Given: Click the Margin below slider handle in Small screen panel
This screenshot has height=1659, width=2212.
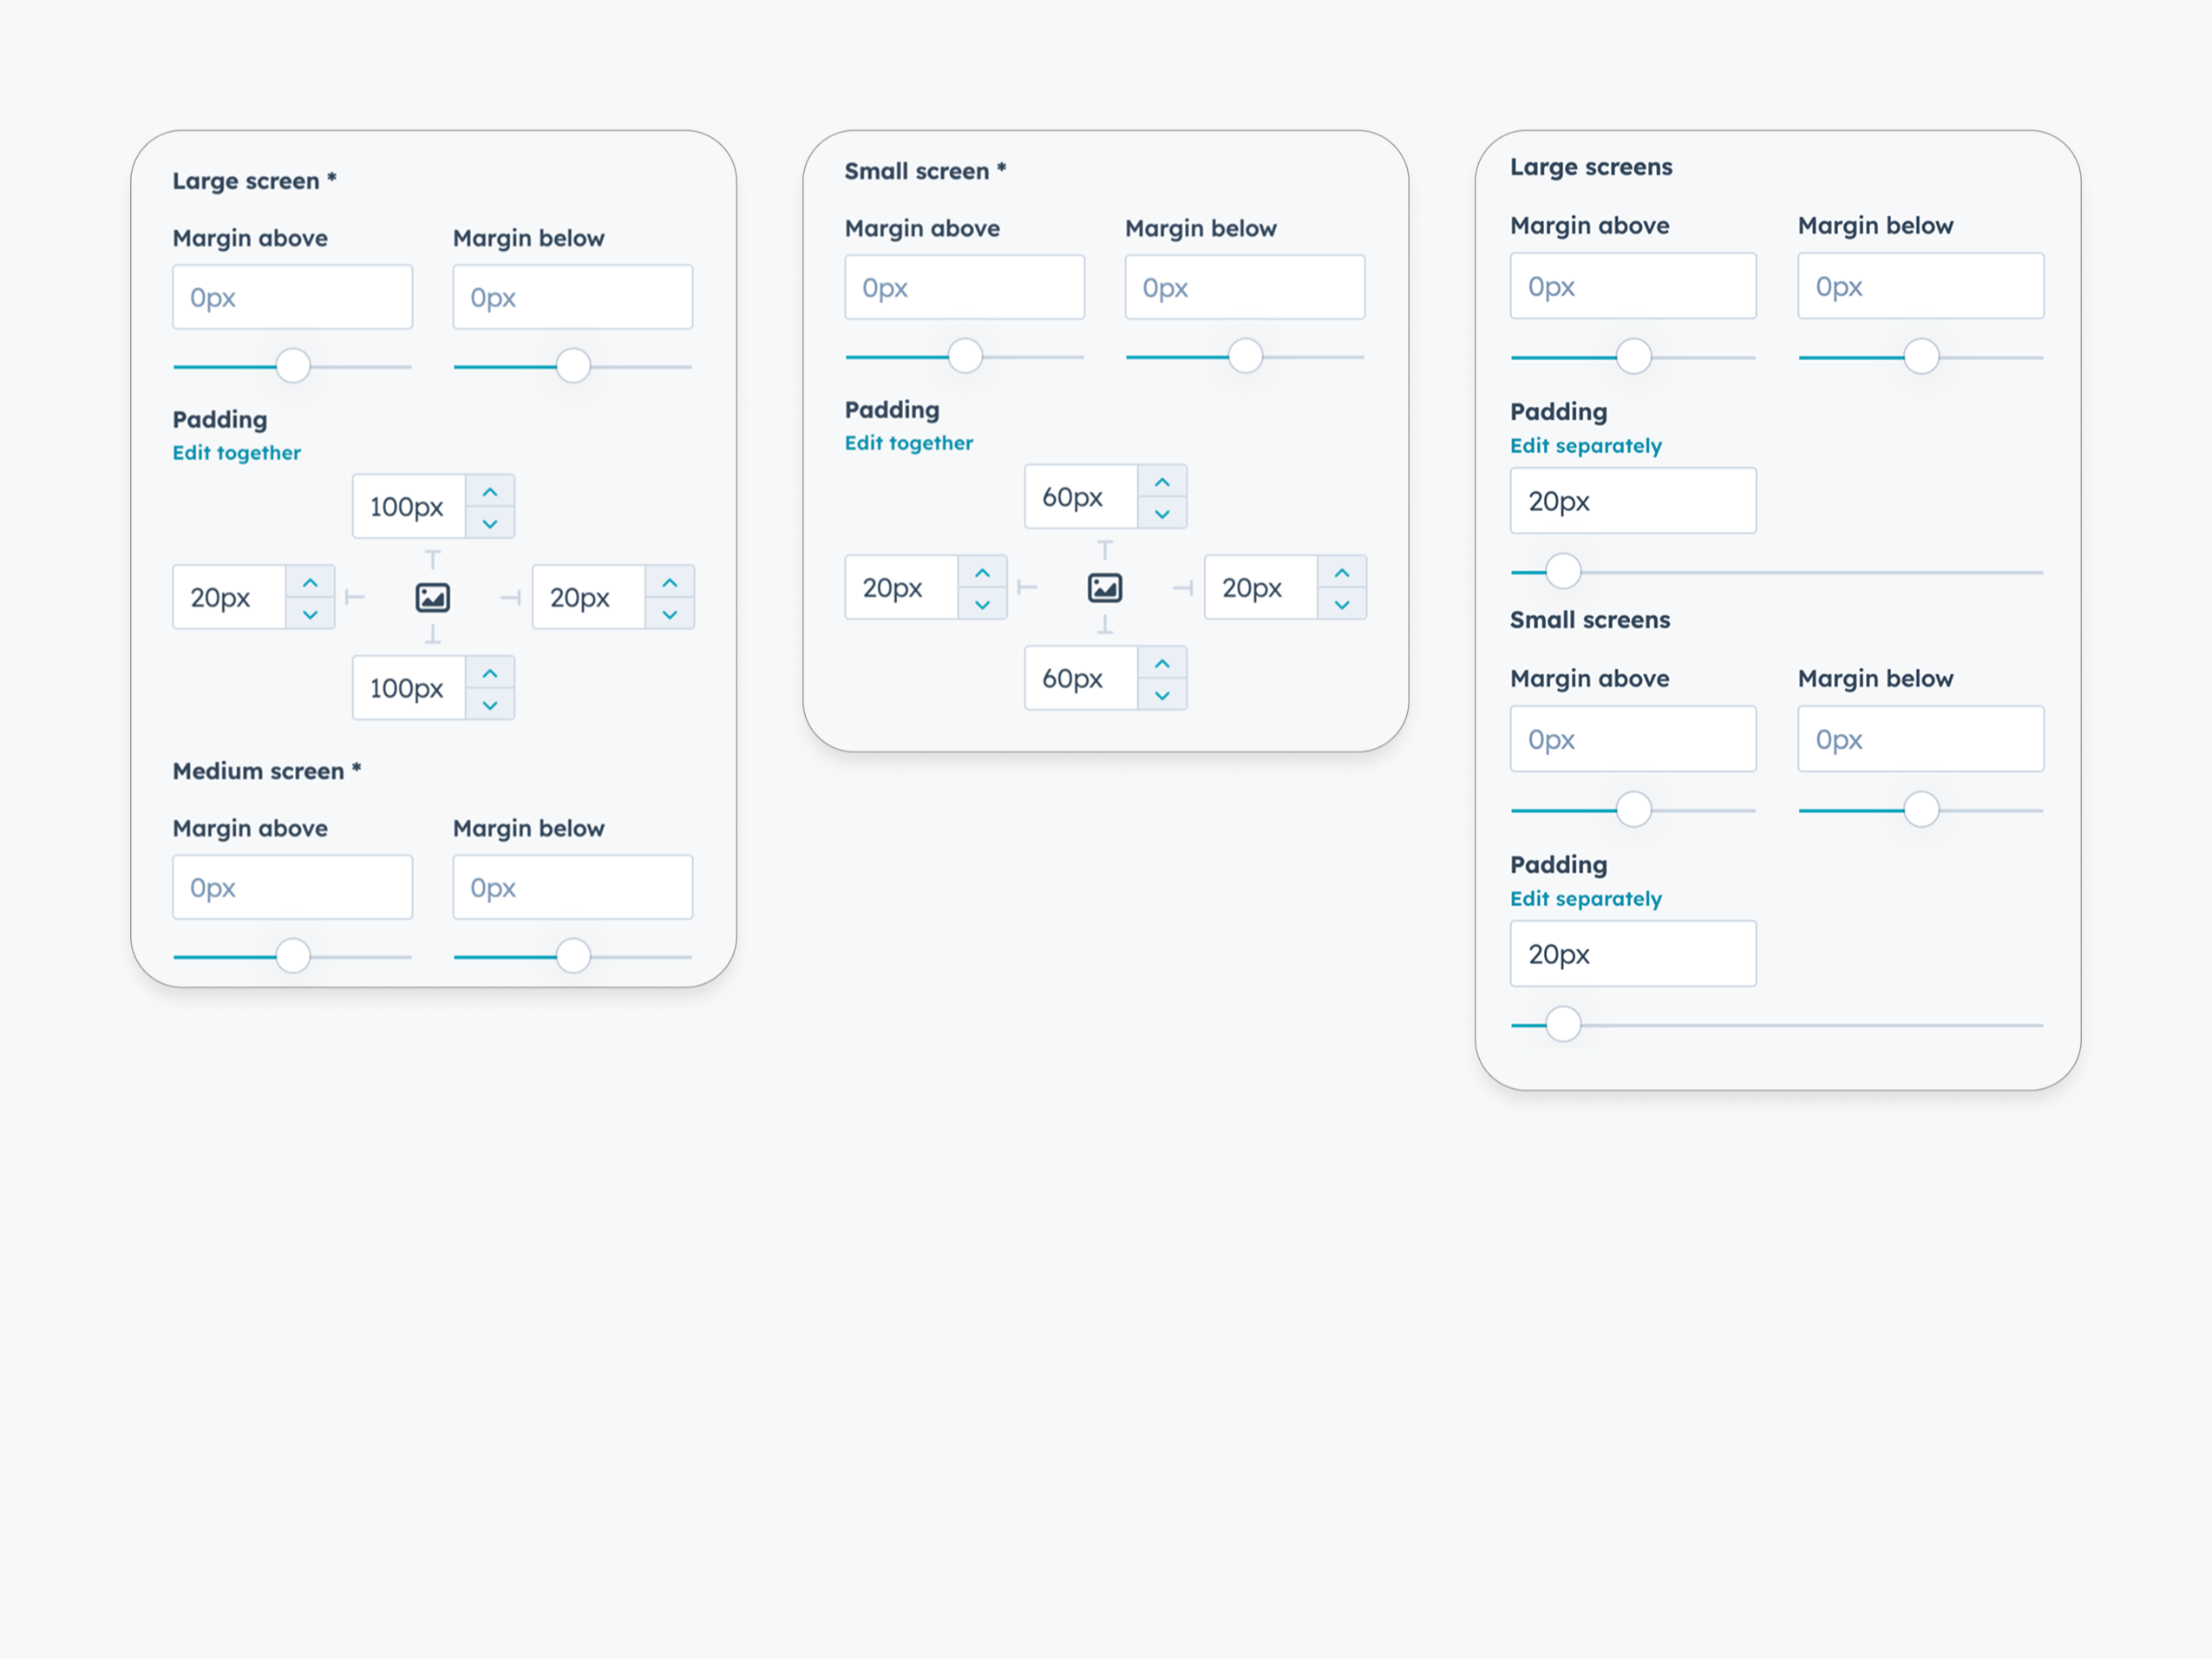Looking at the screenshot, I should [x=1245, y=356].
